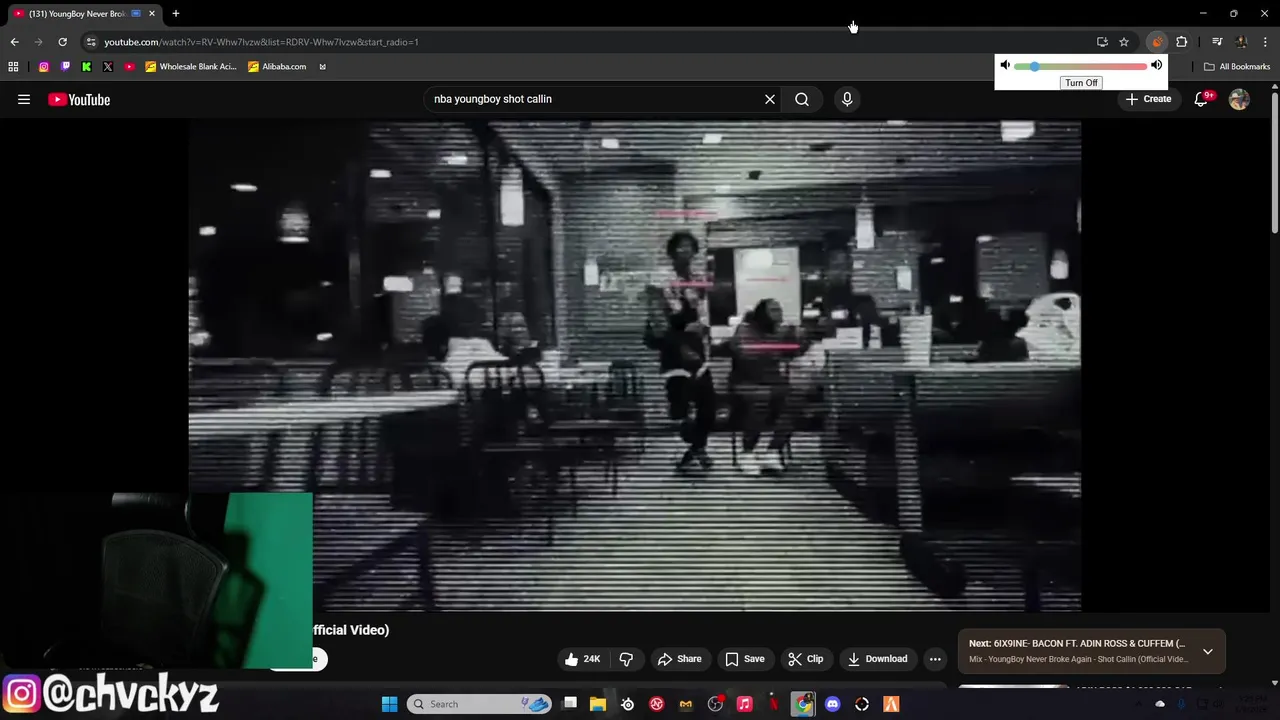Viewport: 1280px width, 720px height.
Task: Click the Create button
Action: [1148, 99]
